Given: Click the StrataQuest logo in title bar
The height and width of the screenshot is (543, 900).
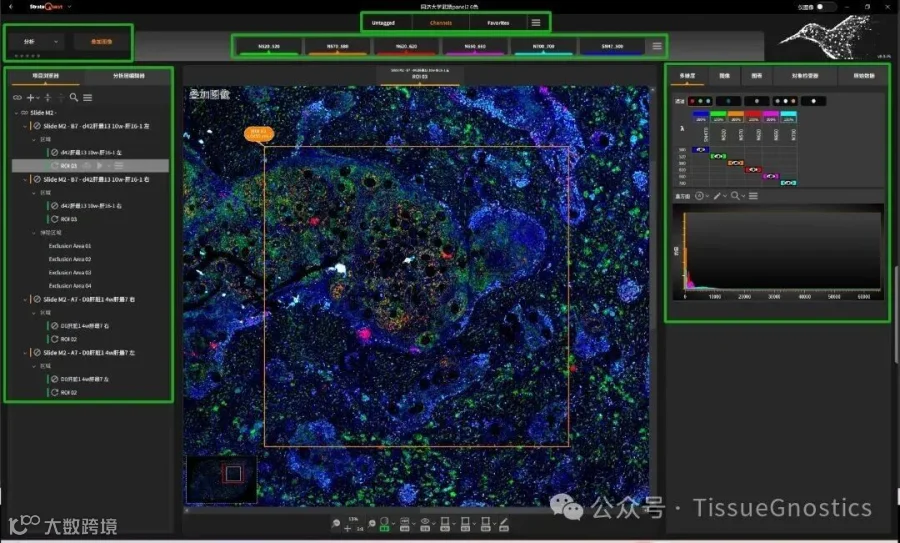Looking at the screenshot, I should [46, 6].
